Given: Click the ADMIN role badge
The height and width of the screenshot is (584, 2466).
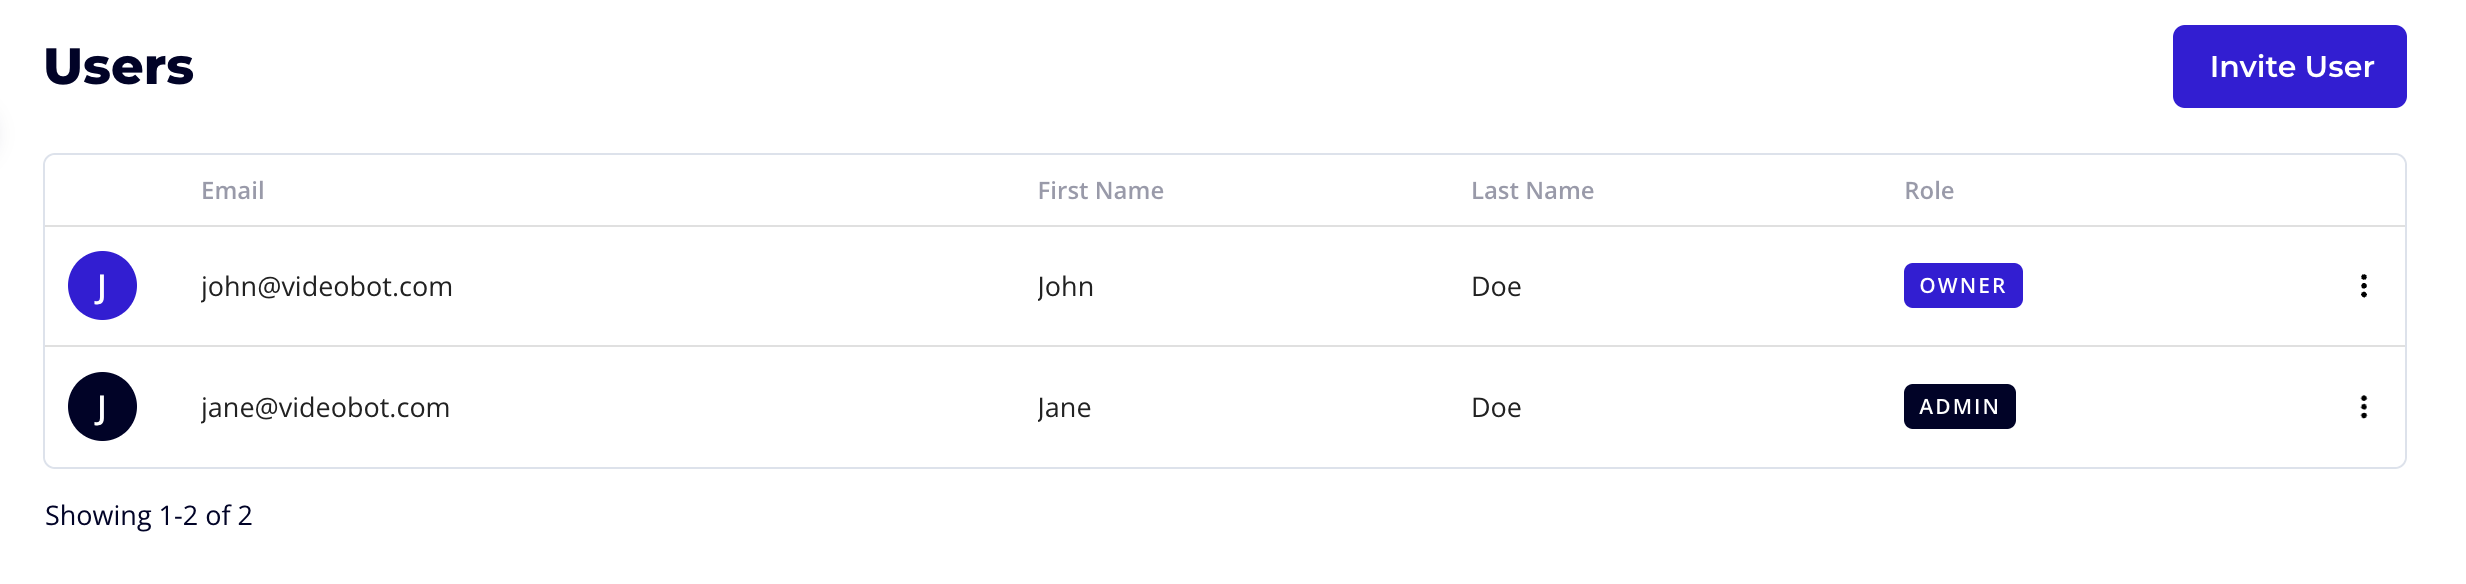Looking at the screenshot, I should point(1958,407).
